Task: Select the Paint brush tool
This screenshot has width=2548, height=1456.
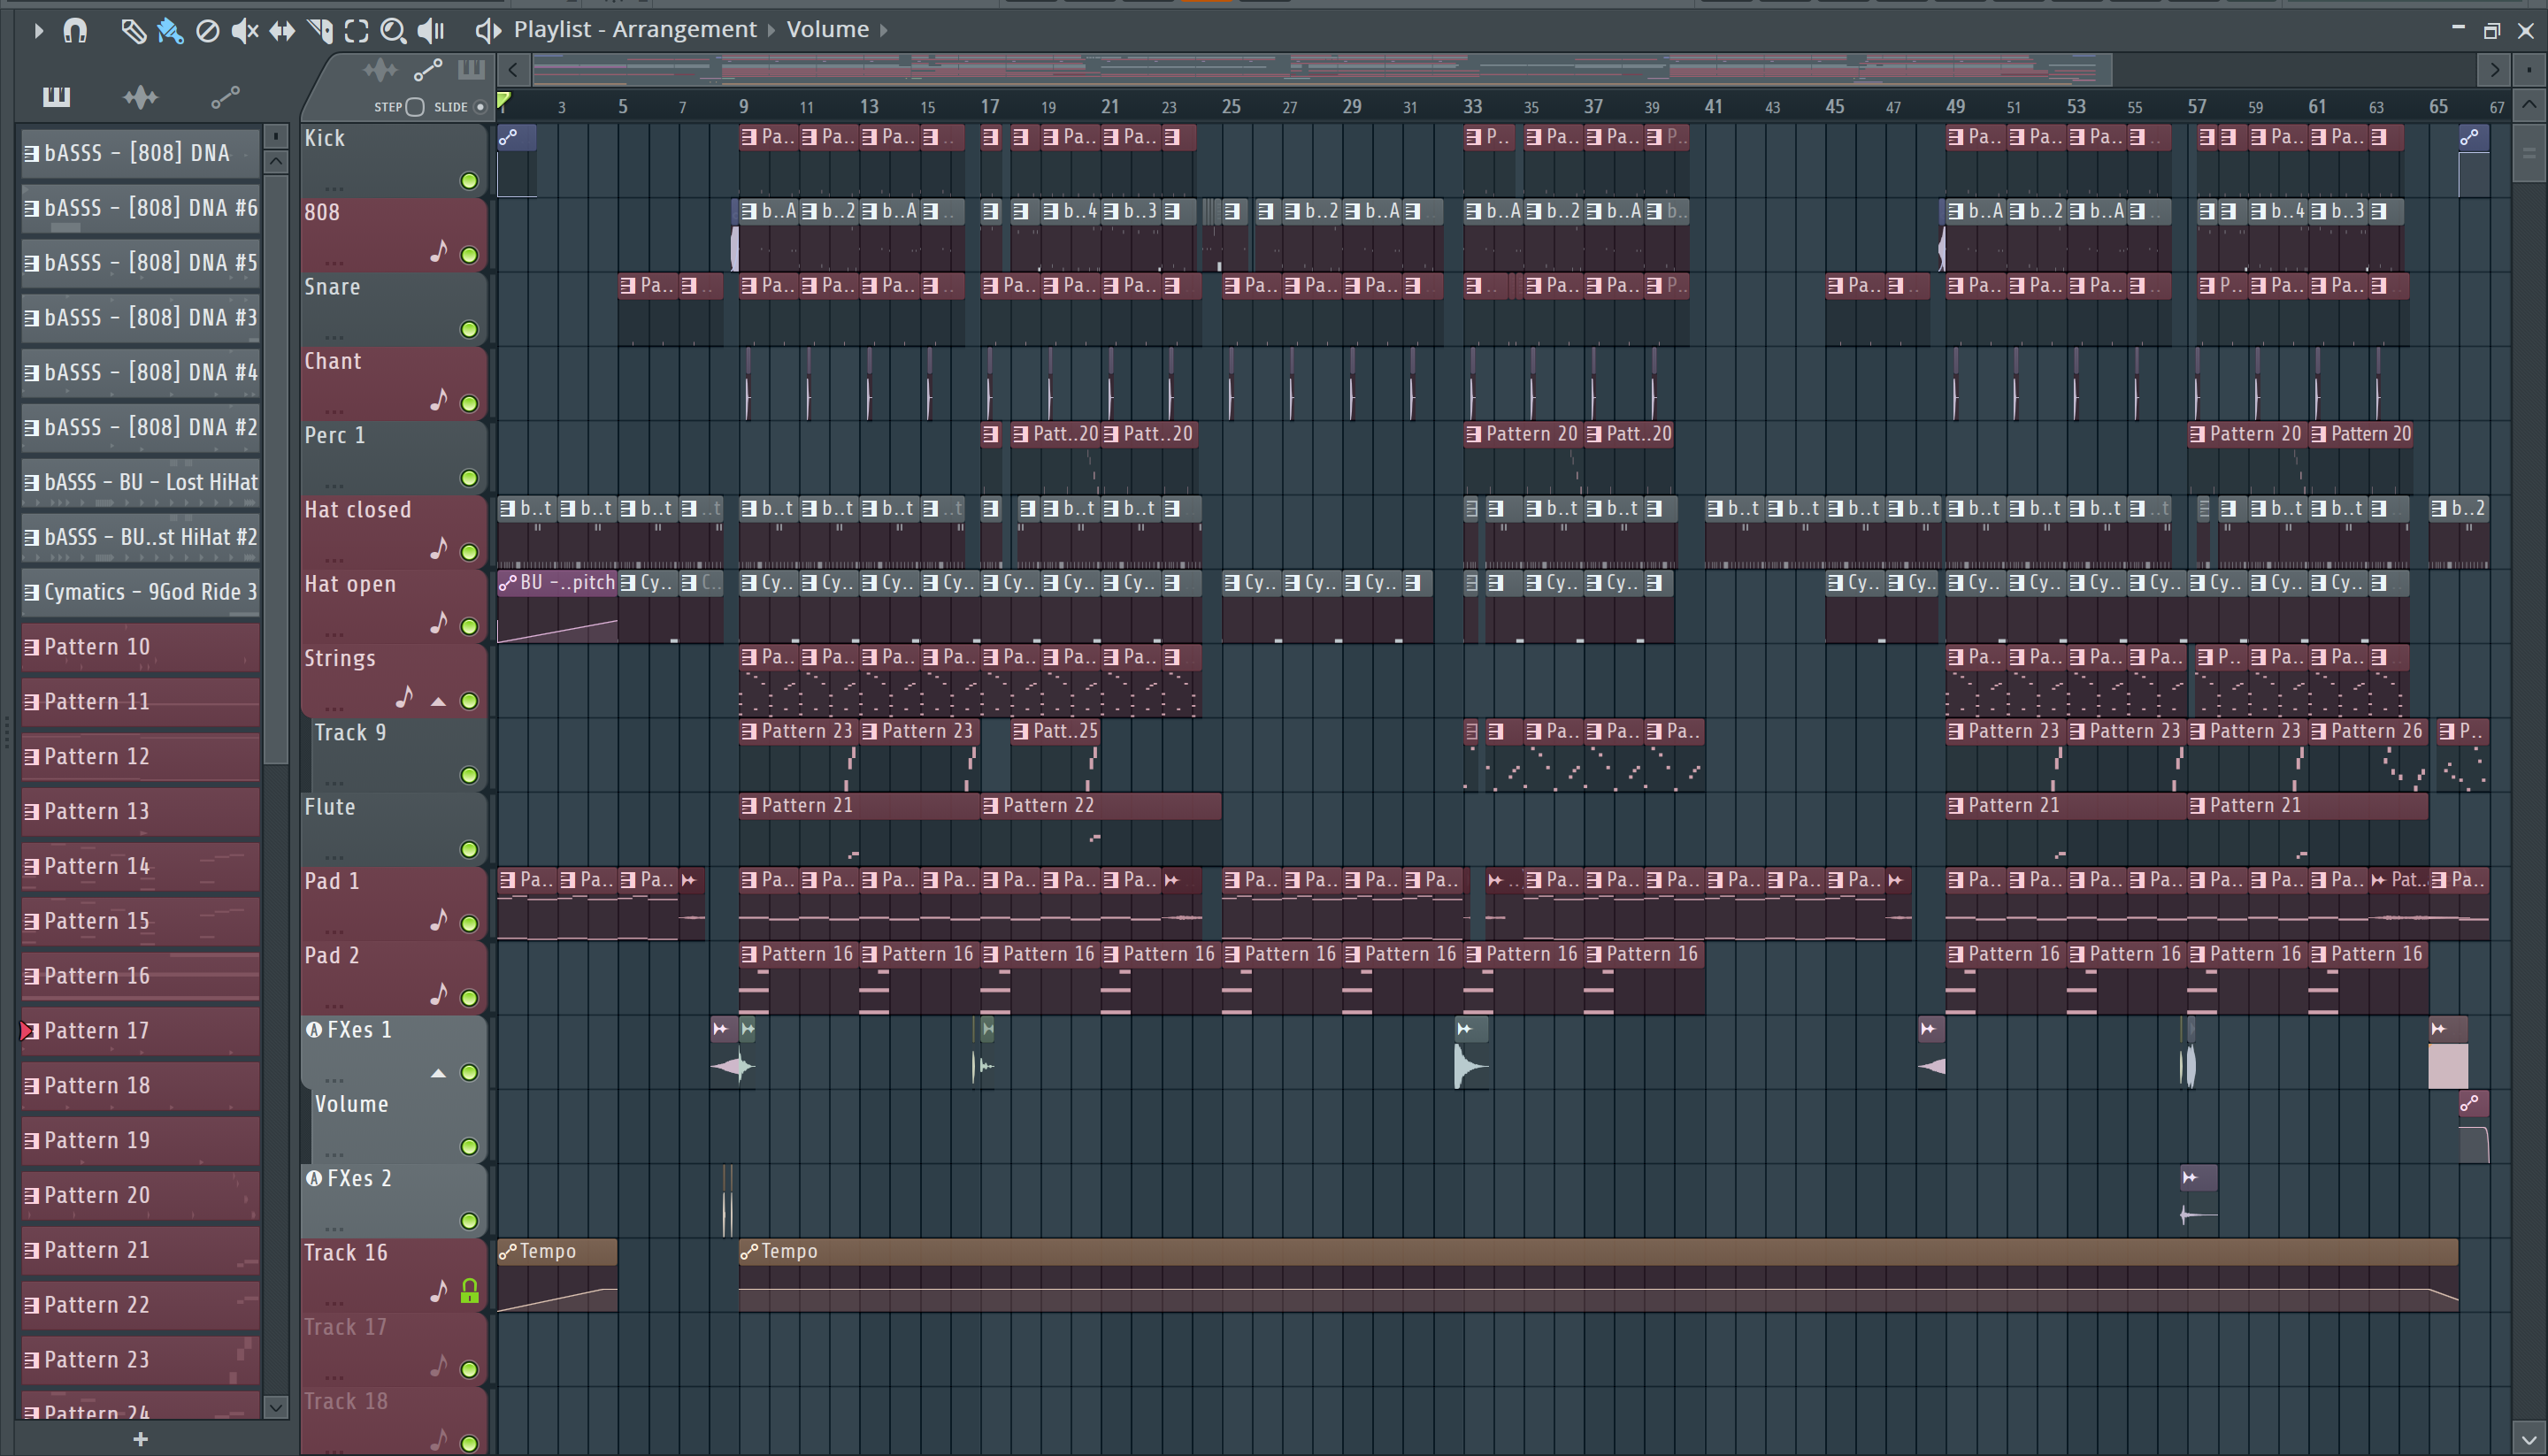Action: tap(170, 31)
